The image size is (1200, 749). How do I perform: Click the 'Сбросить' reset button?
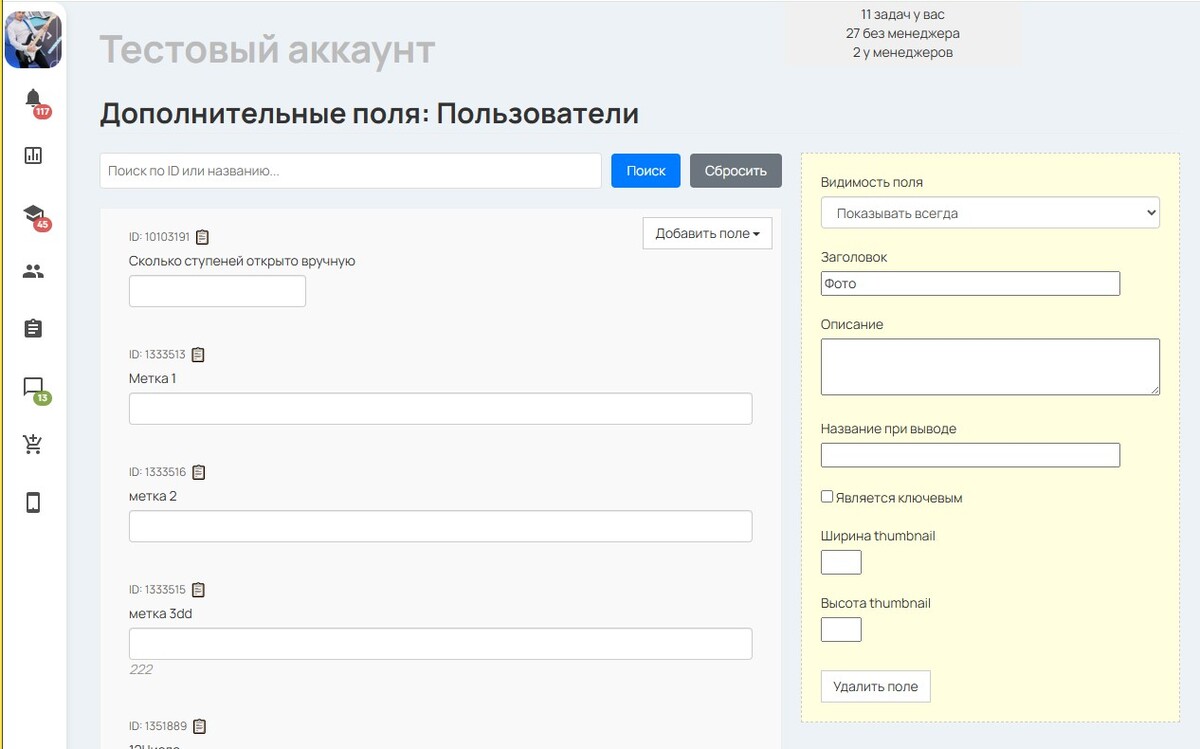[x=735, y=171]
